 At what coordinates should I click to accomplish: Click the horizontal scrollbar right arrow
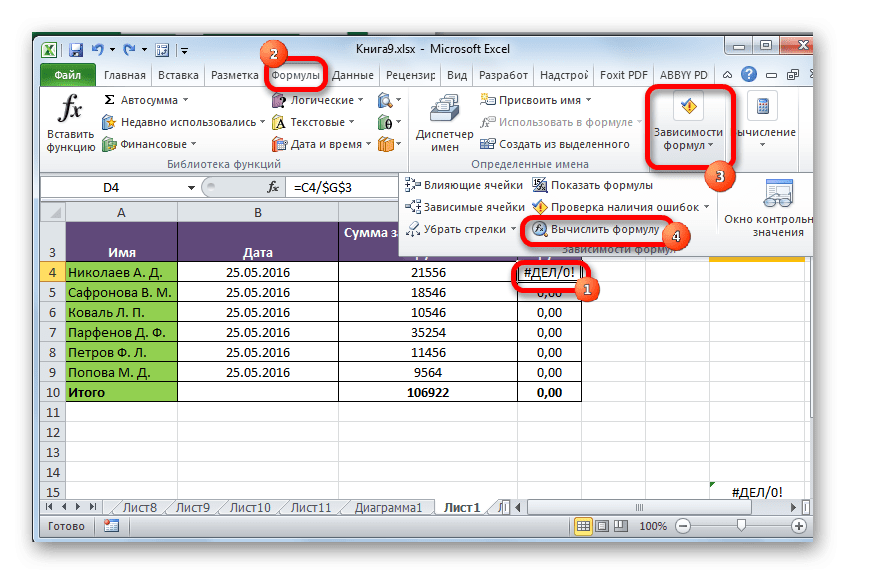pos(793,507)
